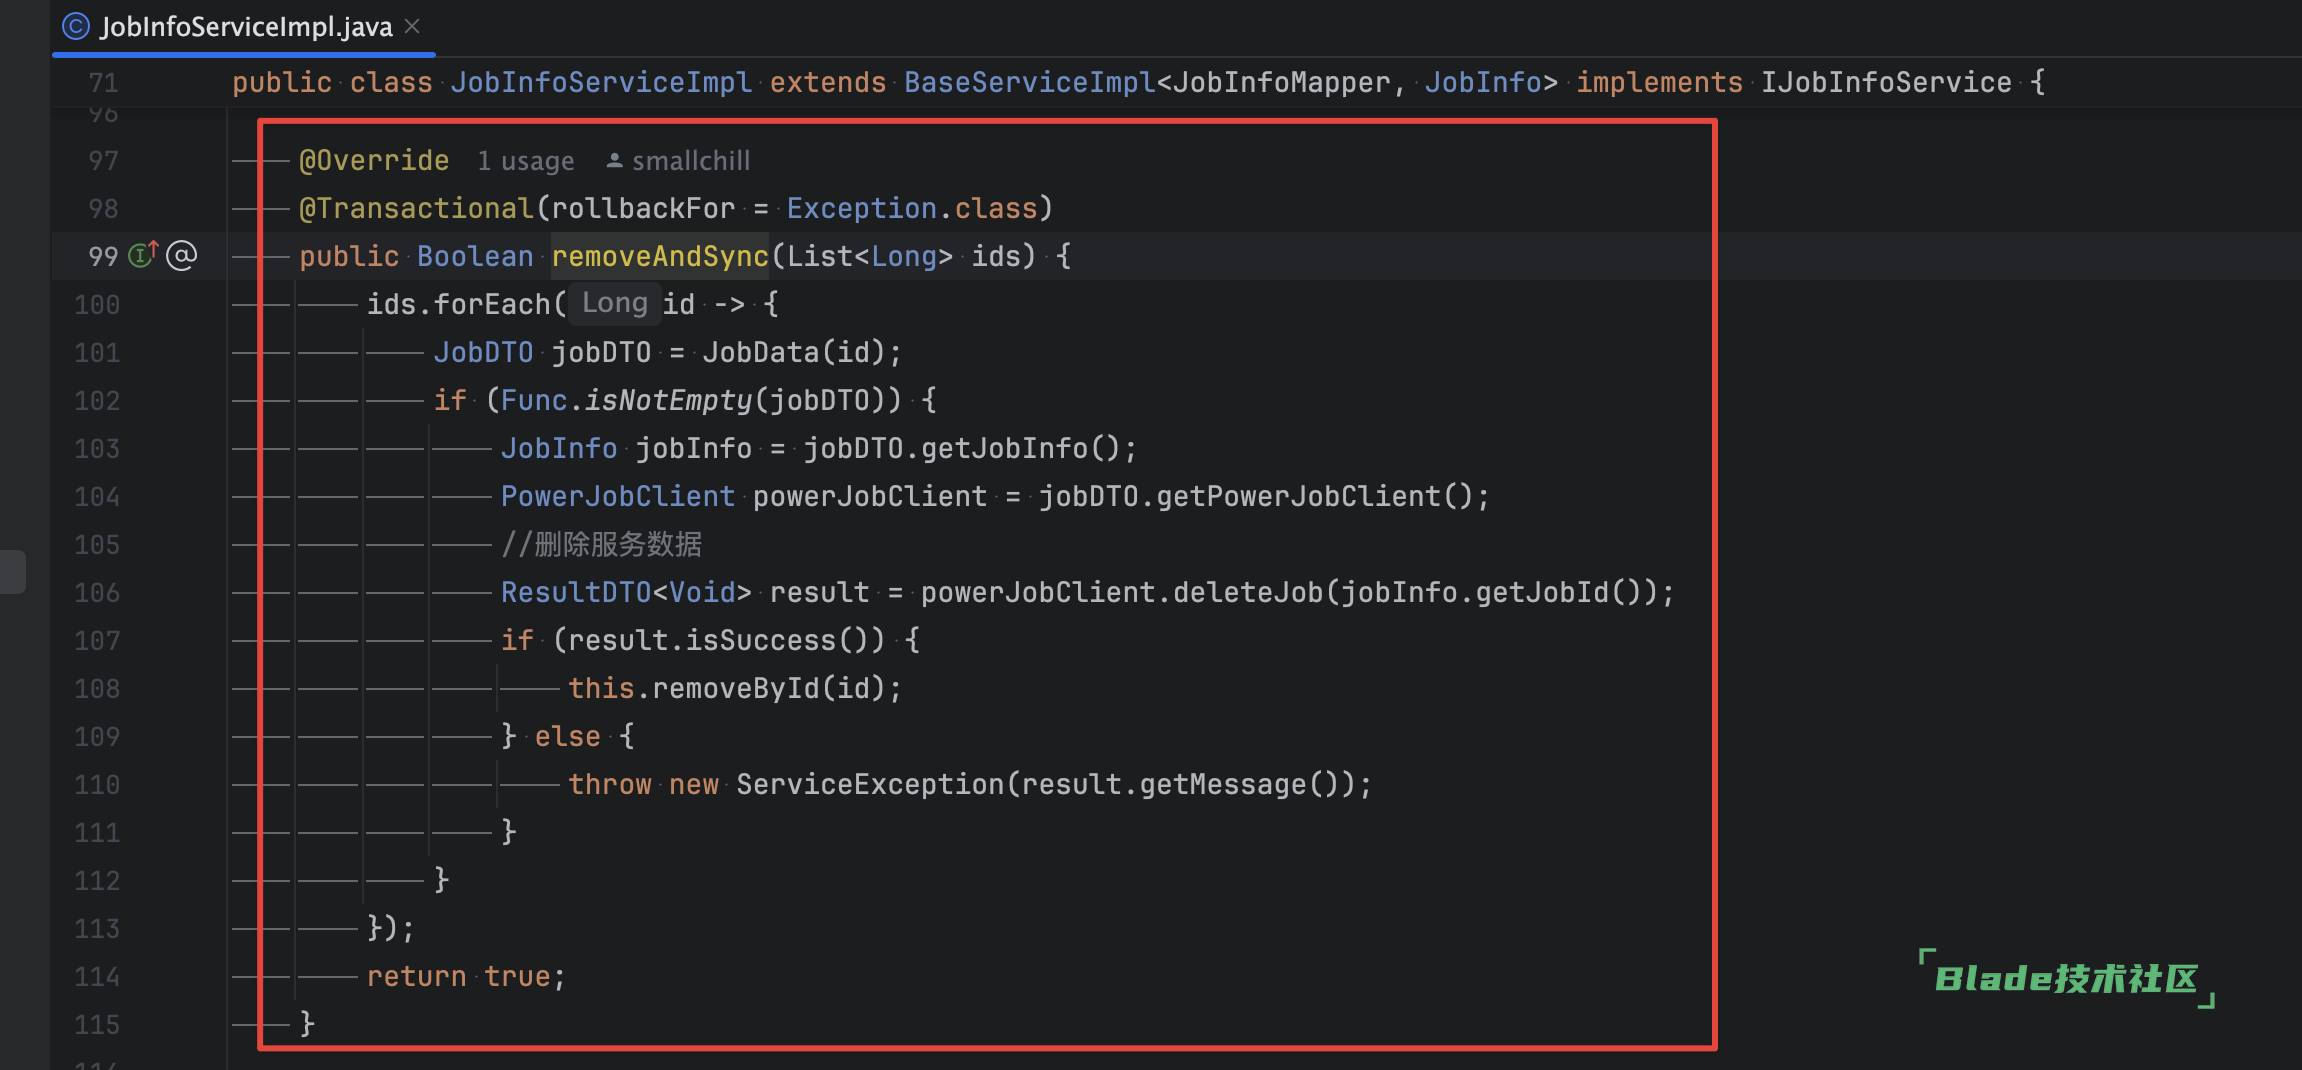Click the PowerJobClient type on line 104

point(618,496)
